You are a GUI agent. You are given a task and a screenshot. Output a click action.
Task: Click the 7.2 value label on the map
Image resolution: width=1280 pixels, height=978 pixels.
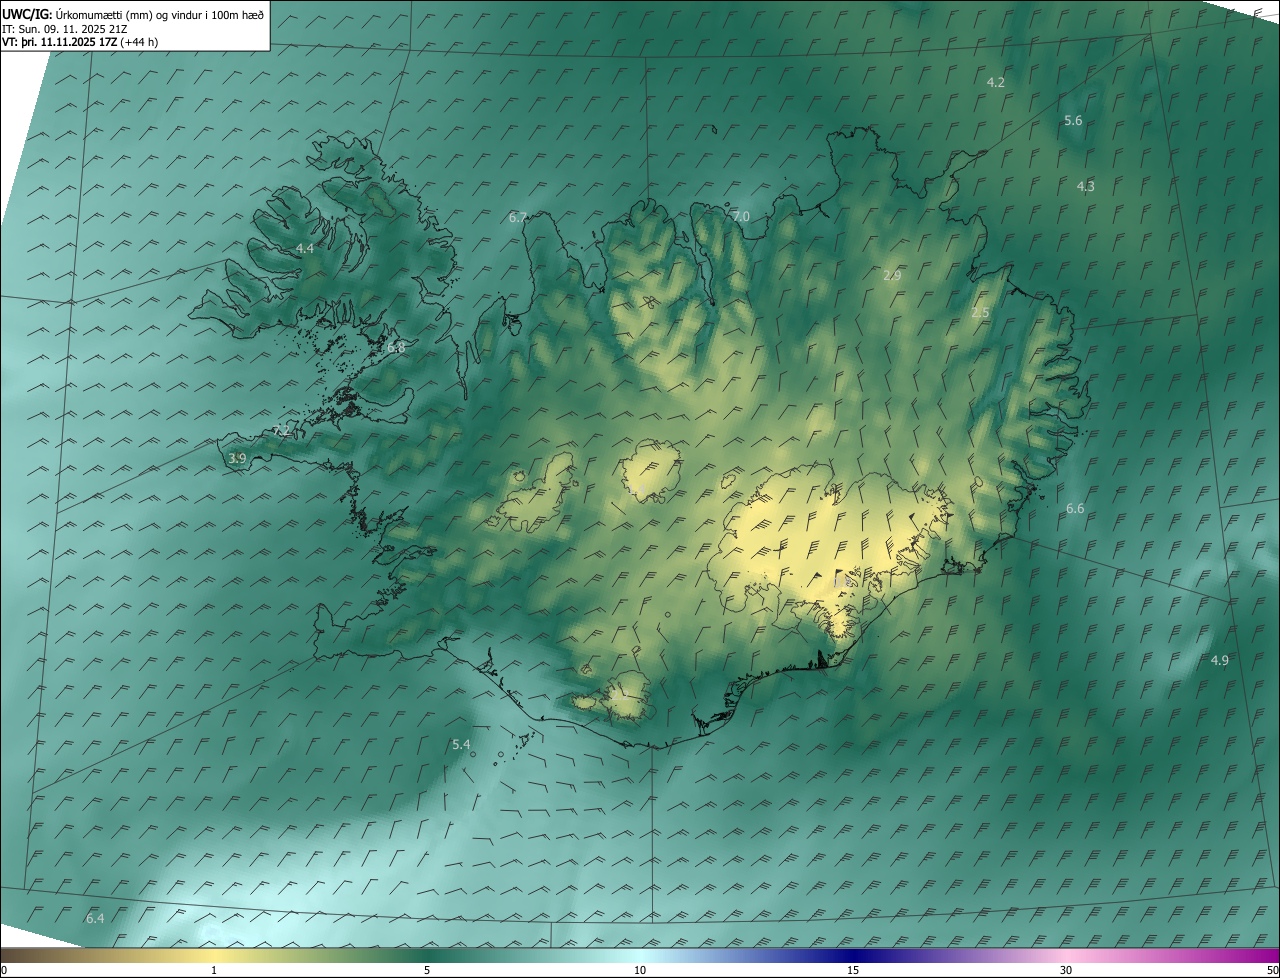(281, 431)
